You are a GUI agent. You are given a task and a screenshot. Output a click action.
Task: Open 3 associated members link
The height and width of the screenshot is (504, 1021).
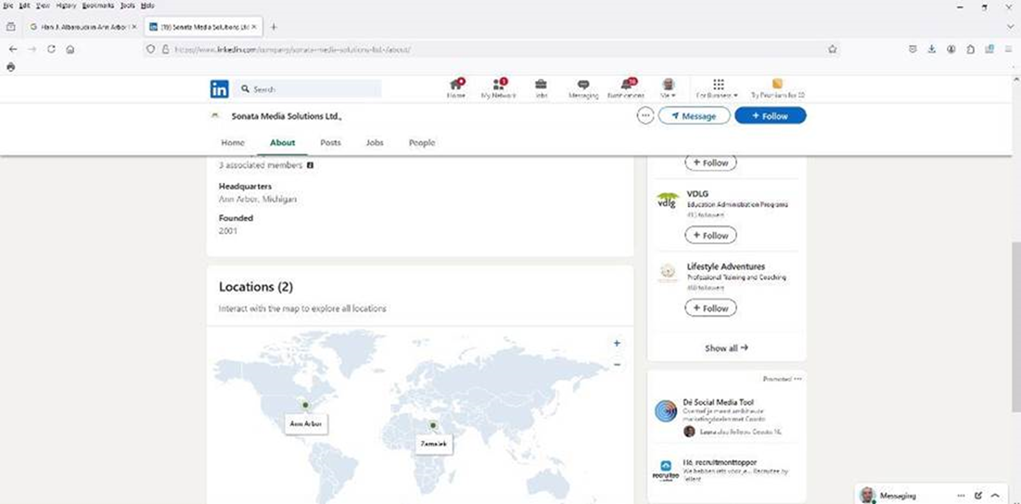(x=260, y=165)
